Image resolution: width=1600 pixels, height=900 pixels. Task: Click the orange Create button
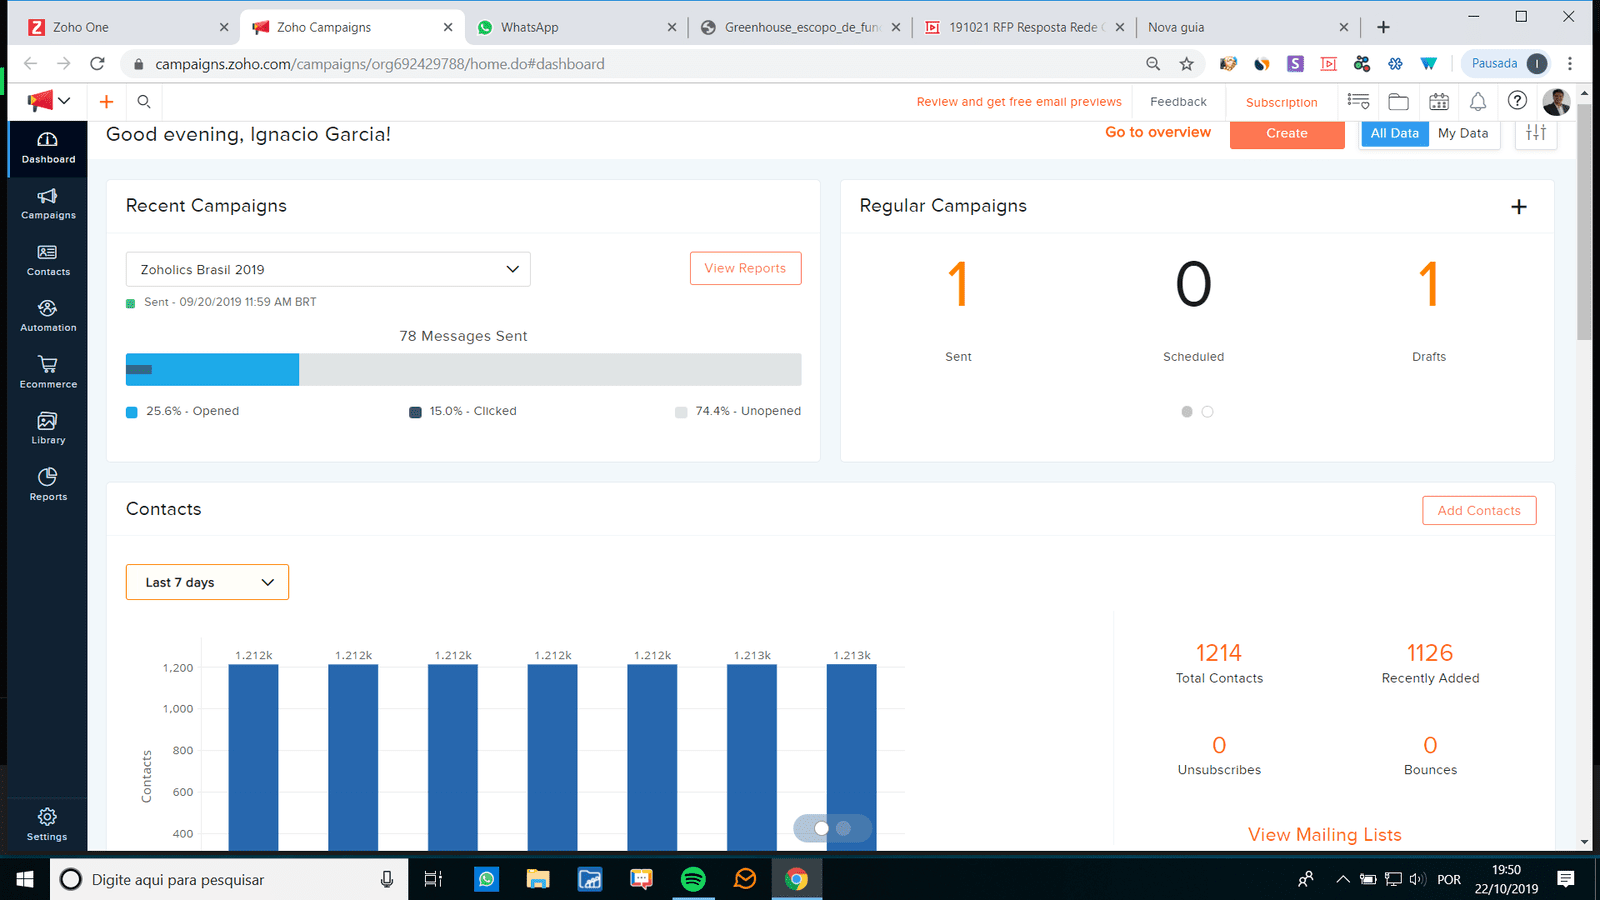click(x=1287, y=133)
